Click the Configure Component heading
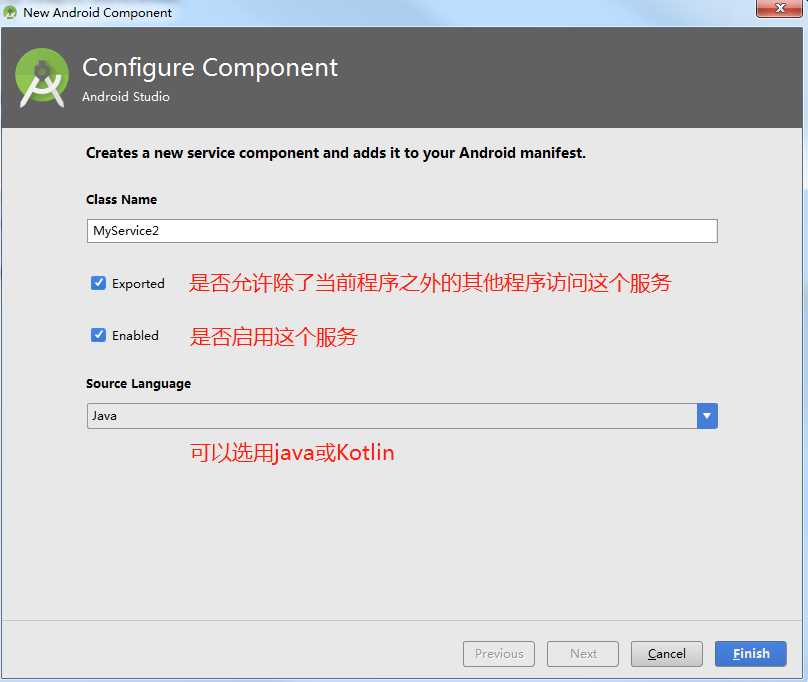Viewport: 808px width, 682px height. (210, 68)
